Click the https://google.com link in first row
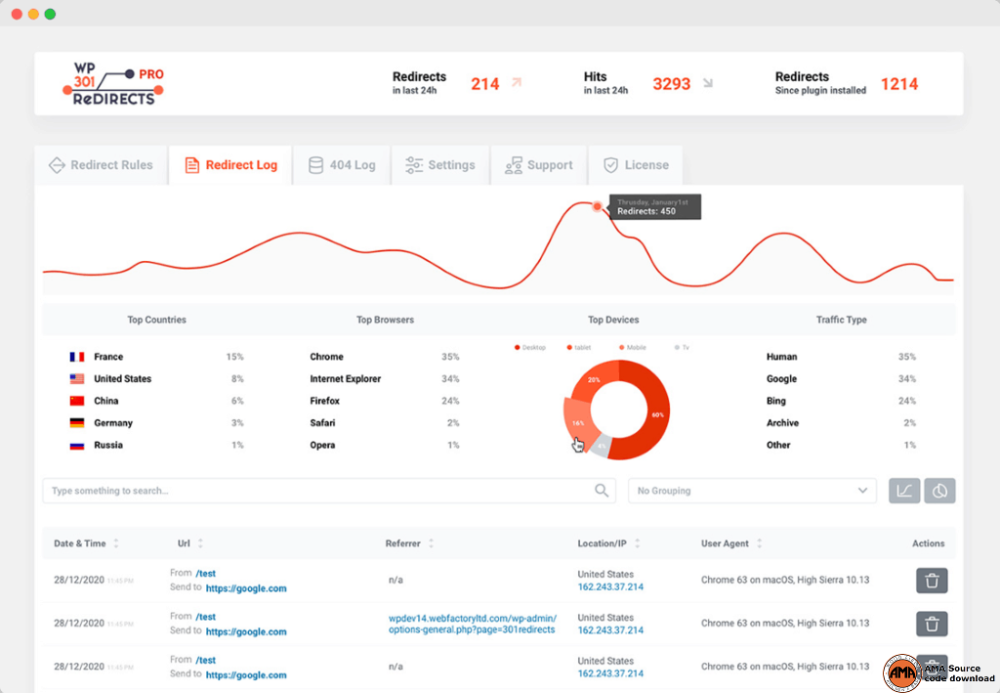 (x=246, y=588)
